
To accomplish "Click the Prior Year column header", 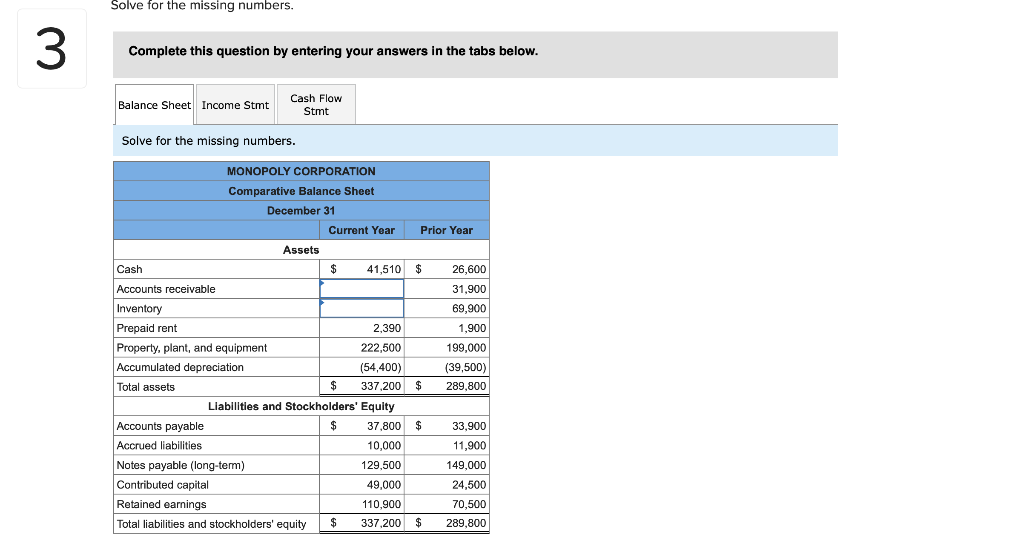I will pos(447,230).
